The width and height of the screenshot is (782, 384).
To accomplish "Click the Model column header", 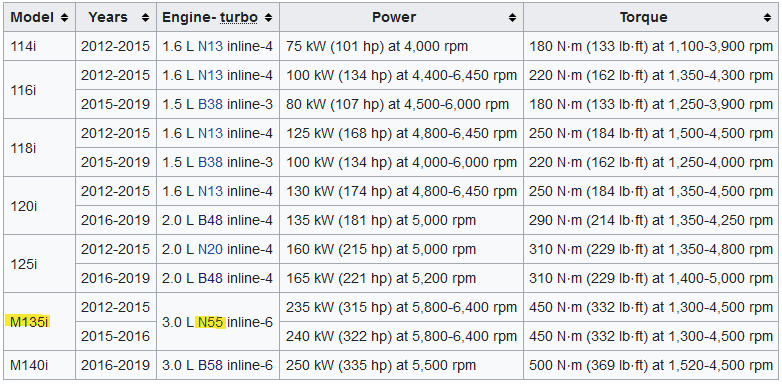I will point(39,17).
